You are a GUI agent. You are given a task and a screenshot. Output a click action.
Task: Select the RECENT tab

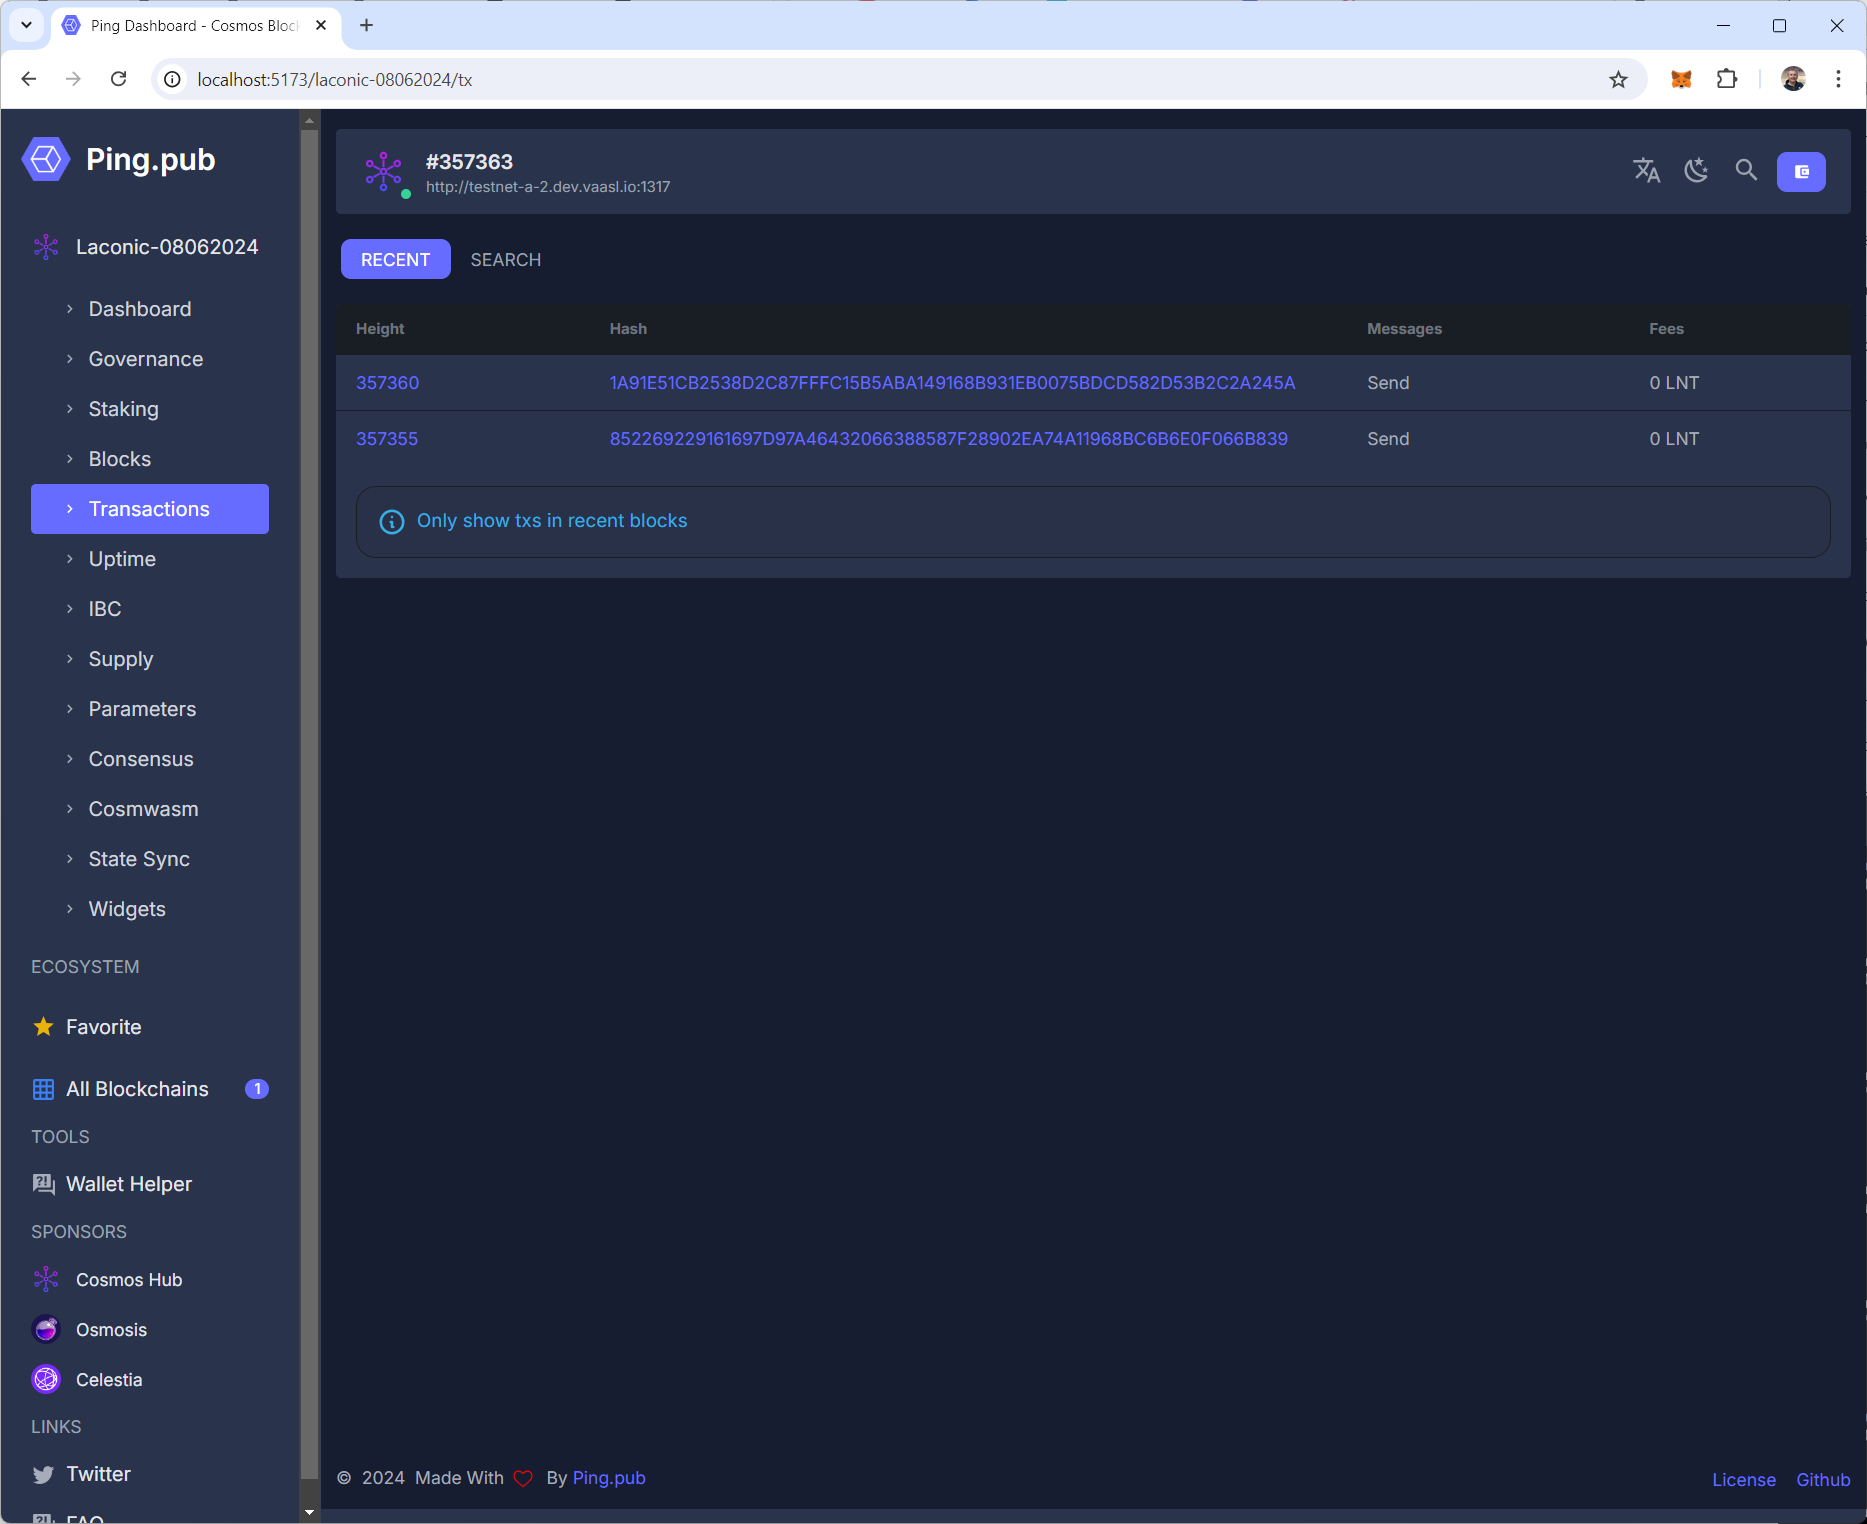(395, 260)
